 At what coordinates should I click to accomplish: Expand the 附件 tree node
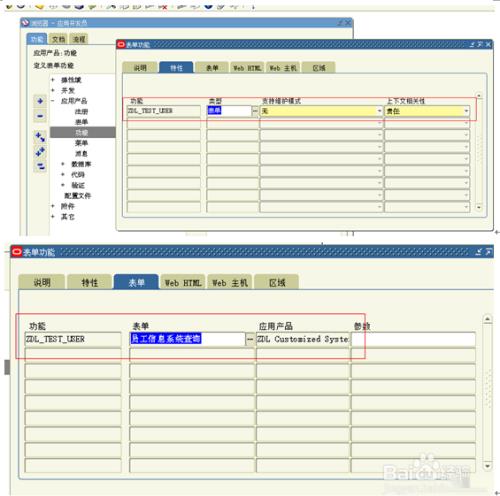[x=53, y=206]
